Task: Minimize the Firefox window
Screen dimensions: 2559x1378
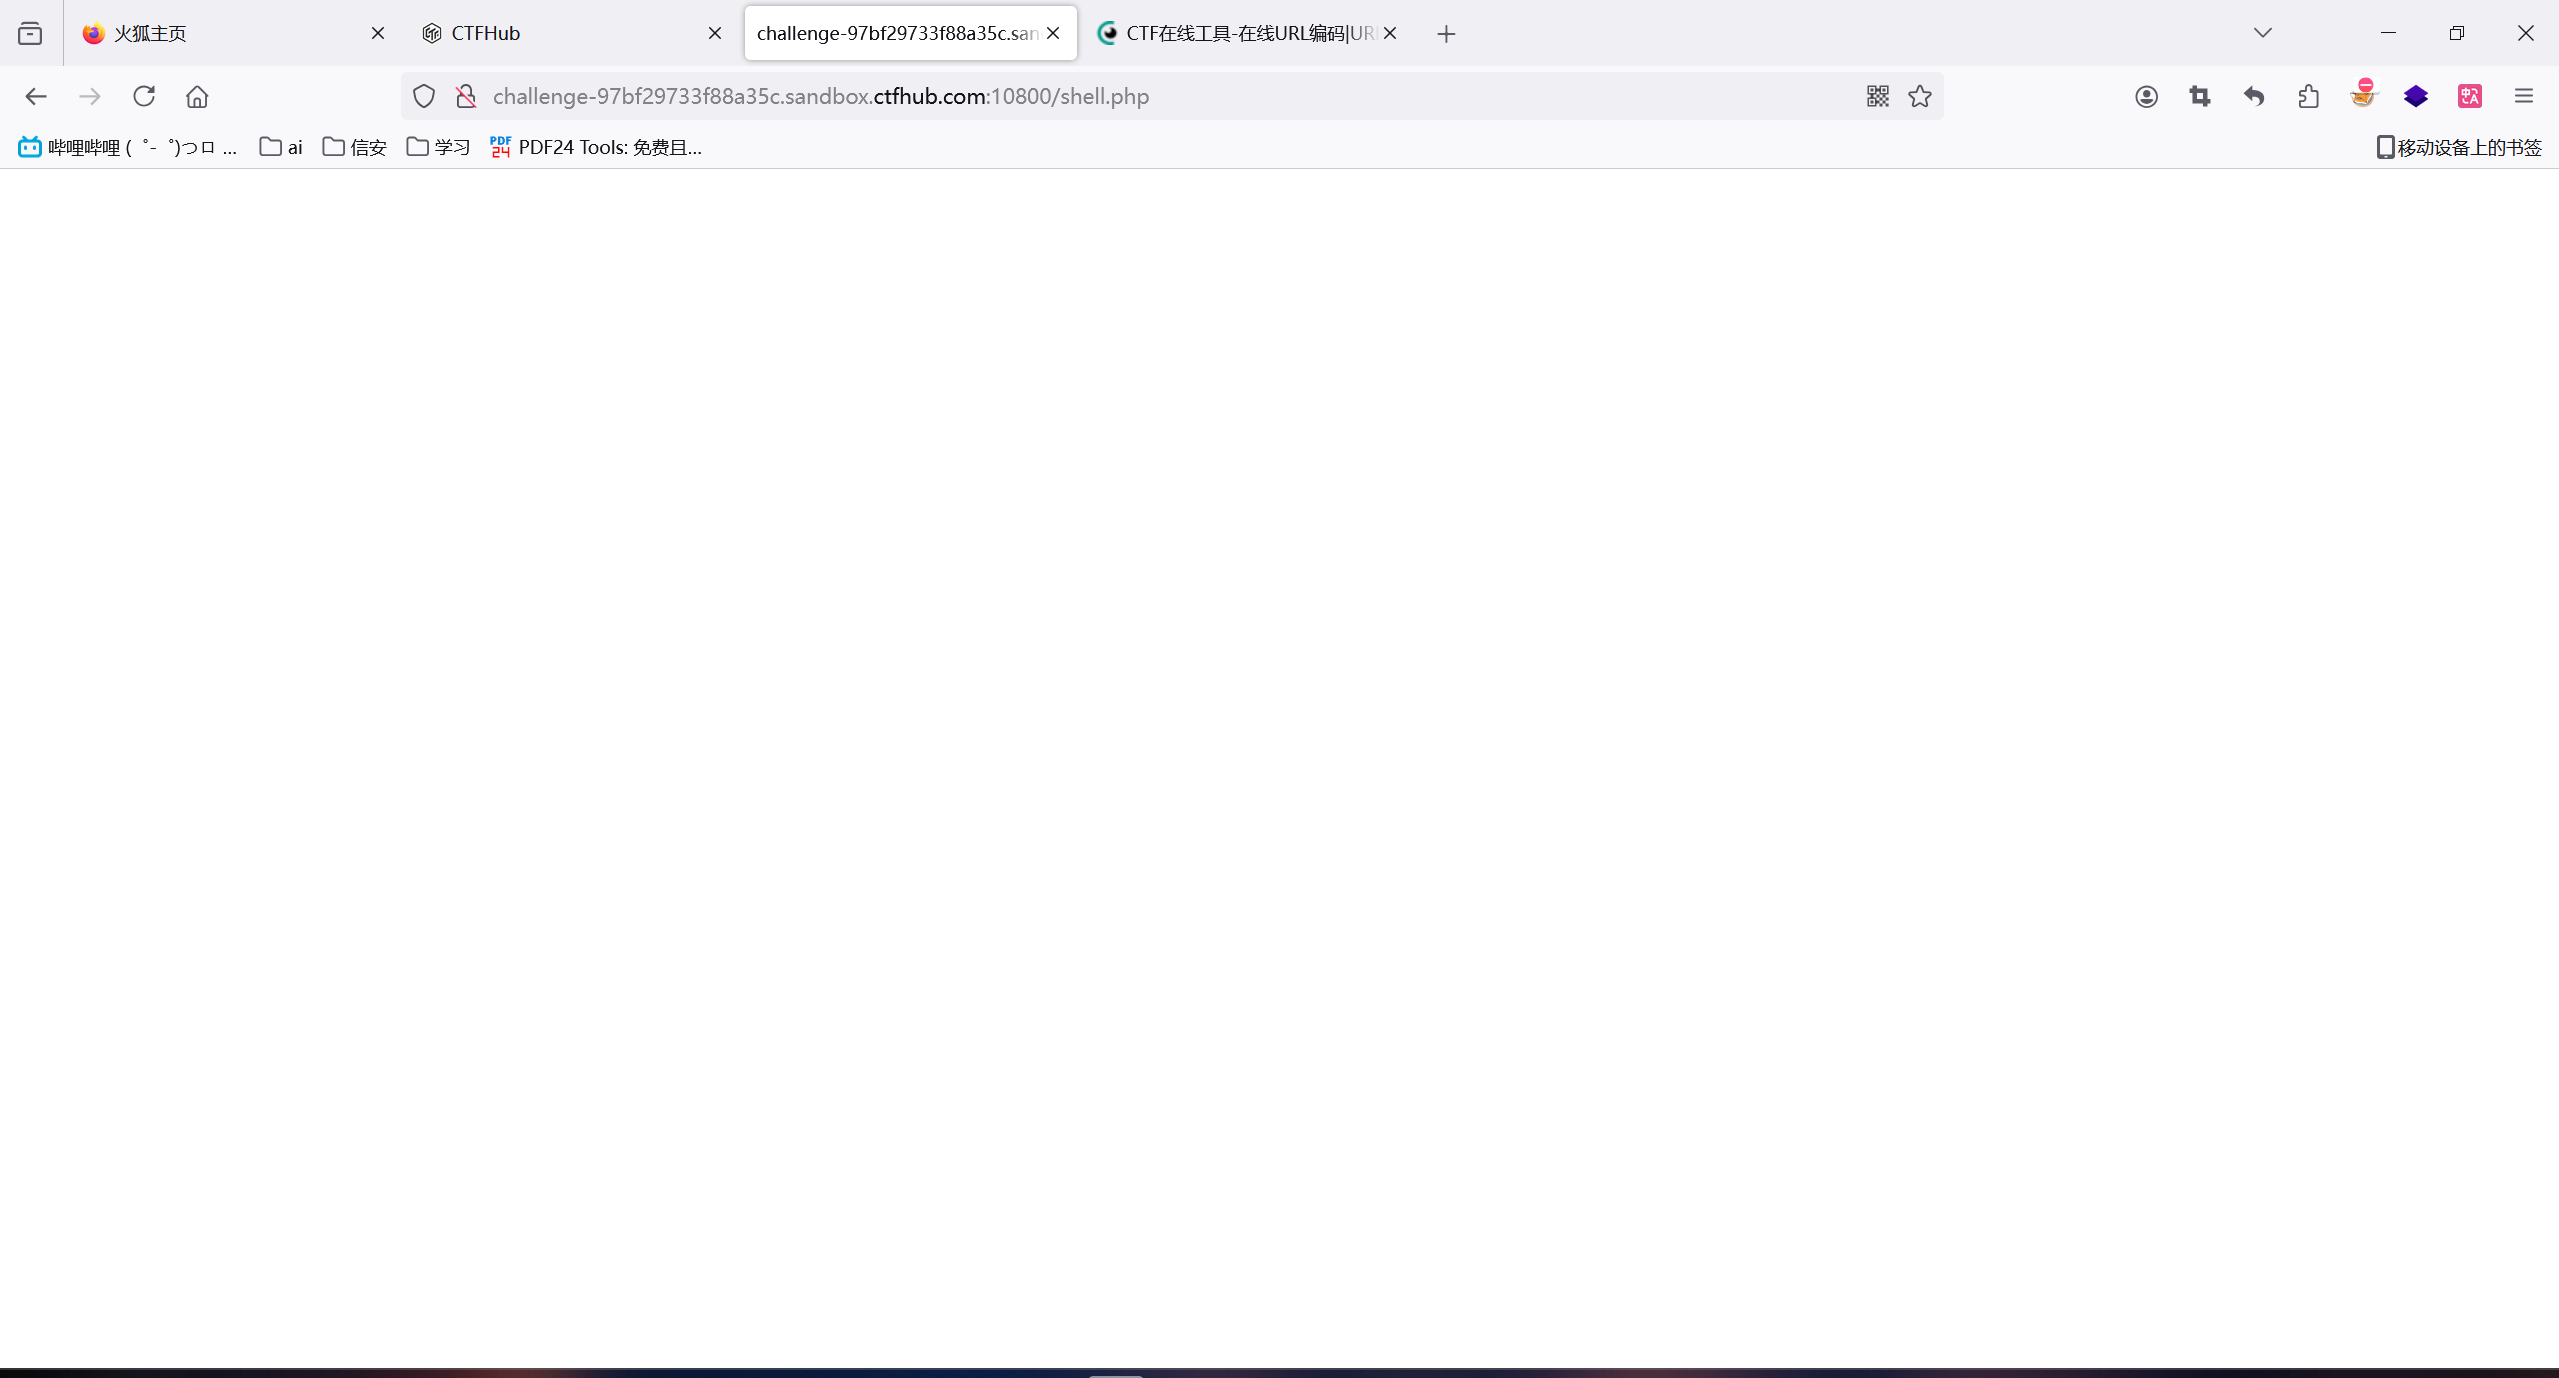Action: [x=2388, y=33]
